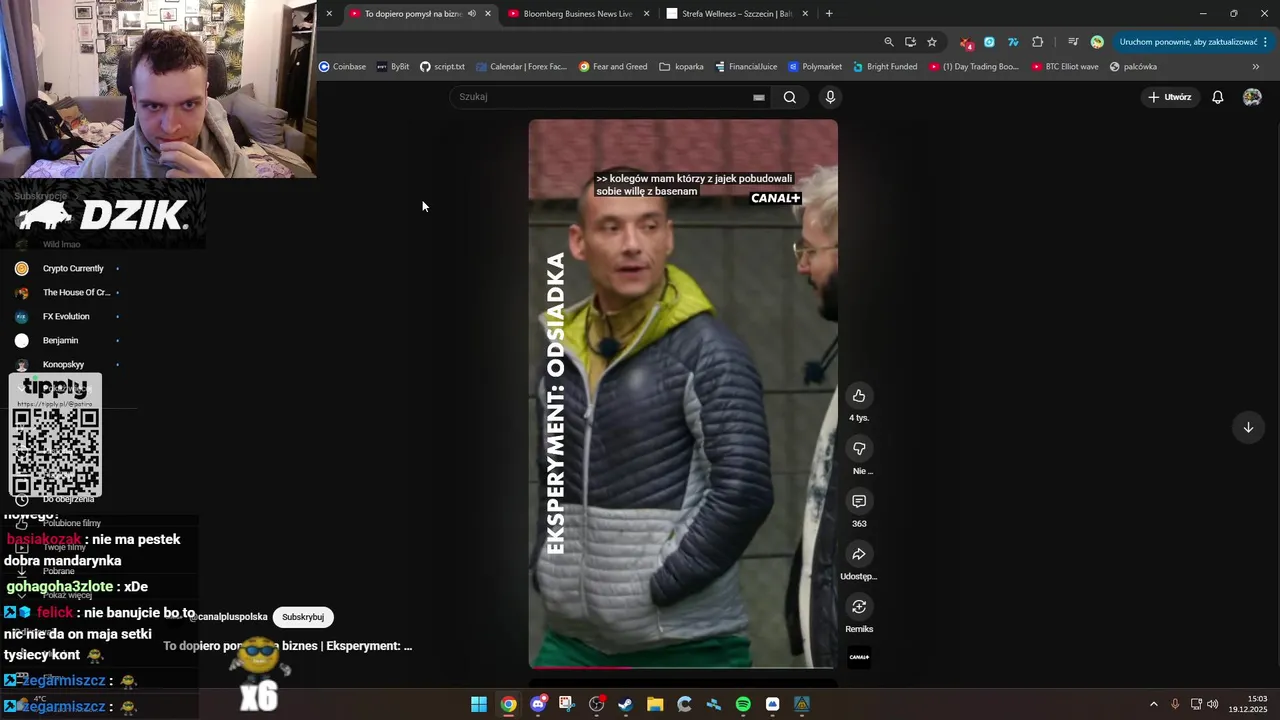Start voice search with microphone icon
This screenshot has height=720, width=1280.
pos(830,97)
